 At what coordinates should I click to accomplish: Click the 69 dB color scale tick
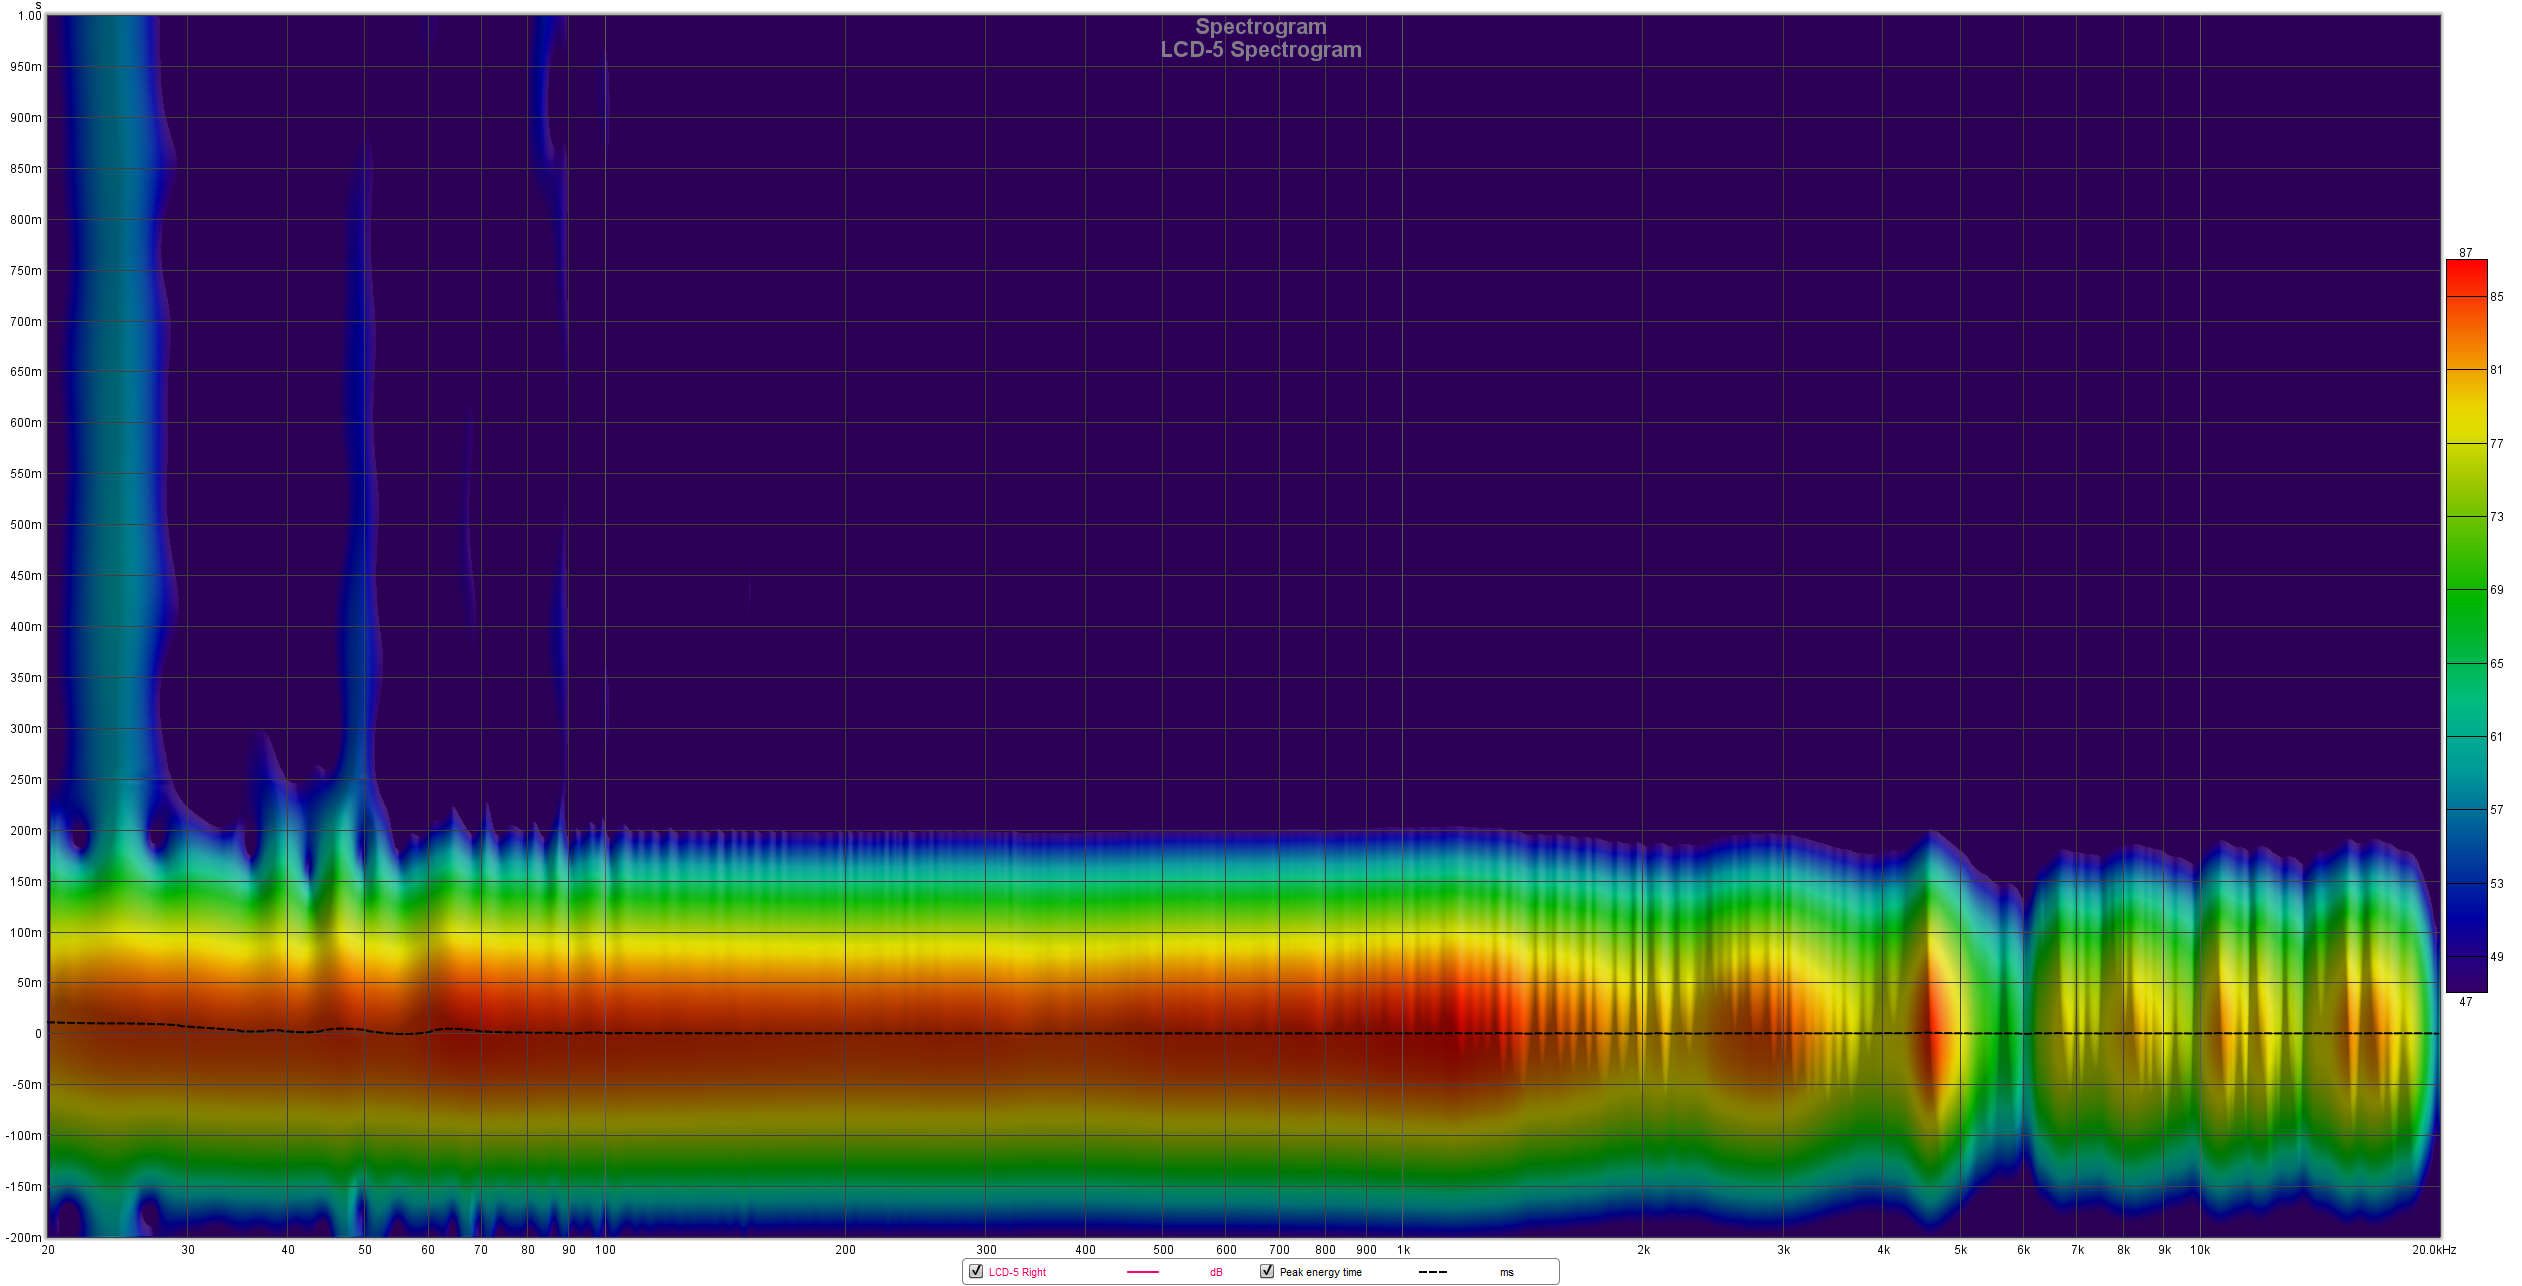click(x=2497, y=590)
